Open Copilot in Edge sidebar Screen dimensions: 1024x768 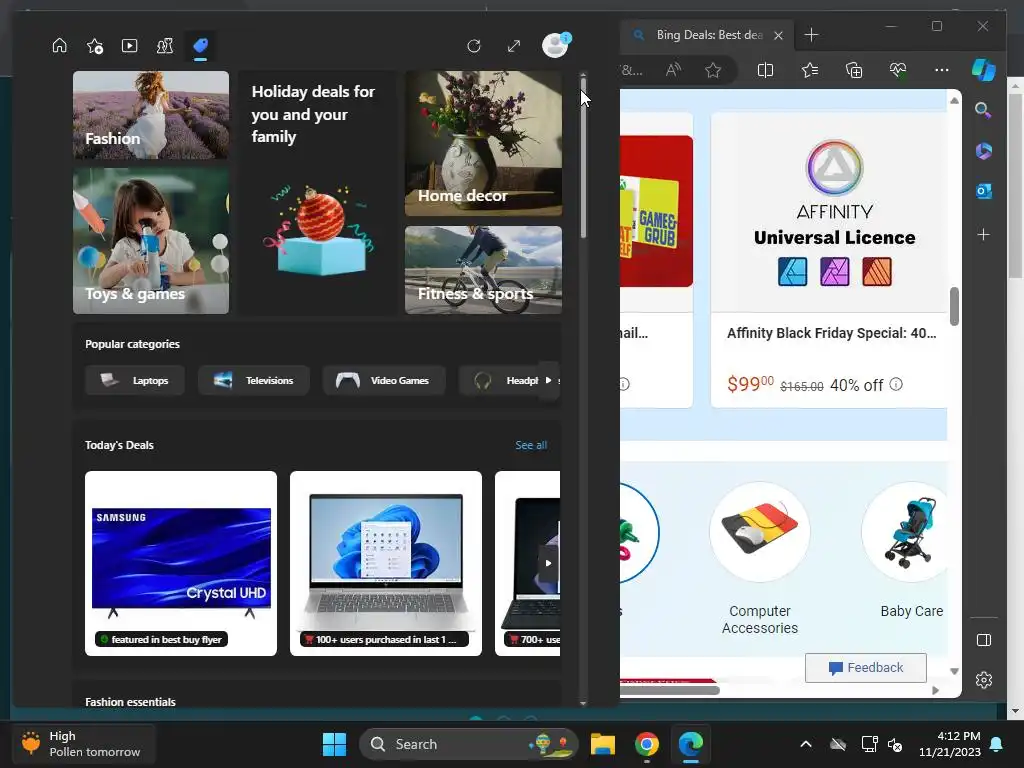pos(984,70)
